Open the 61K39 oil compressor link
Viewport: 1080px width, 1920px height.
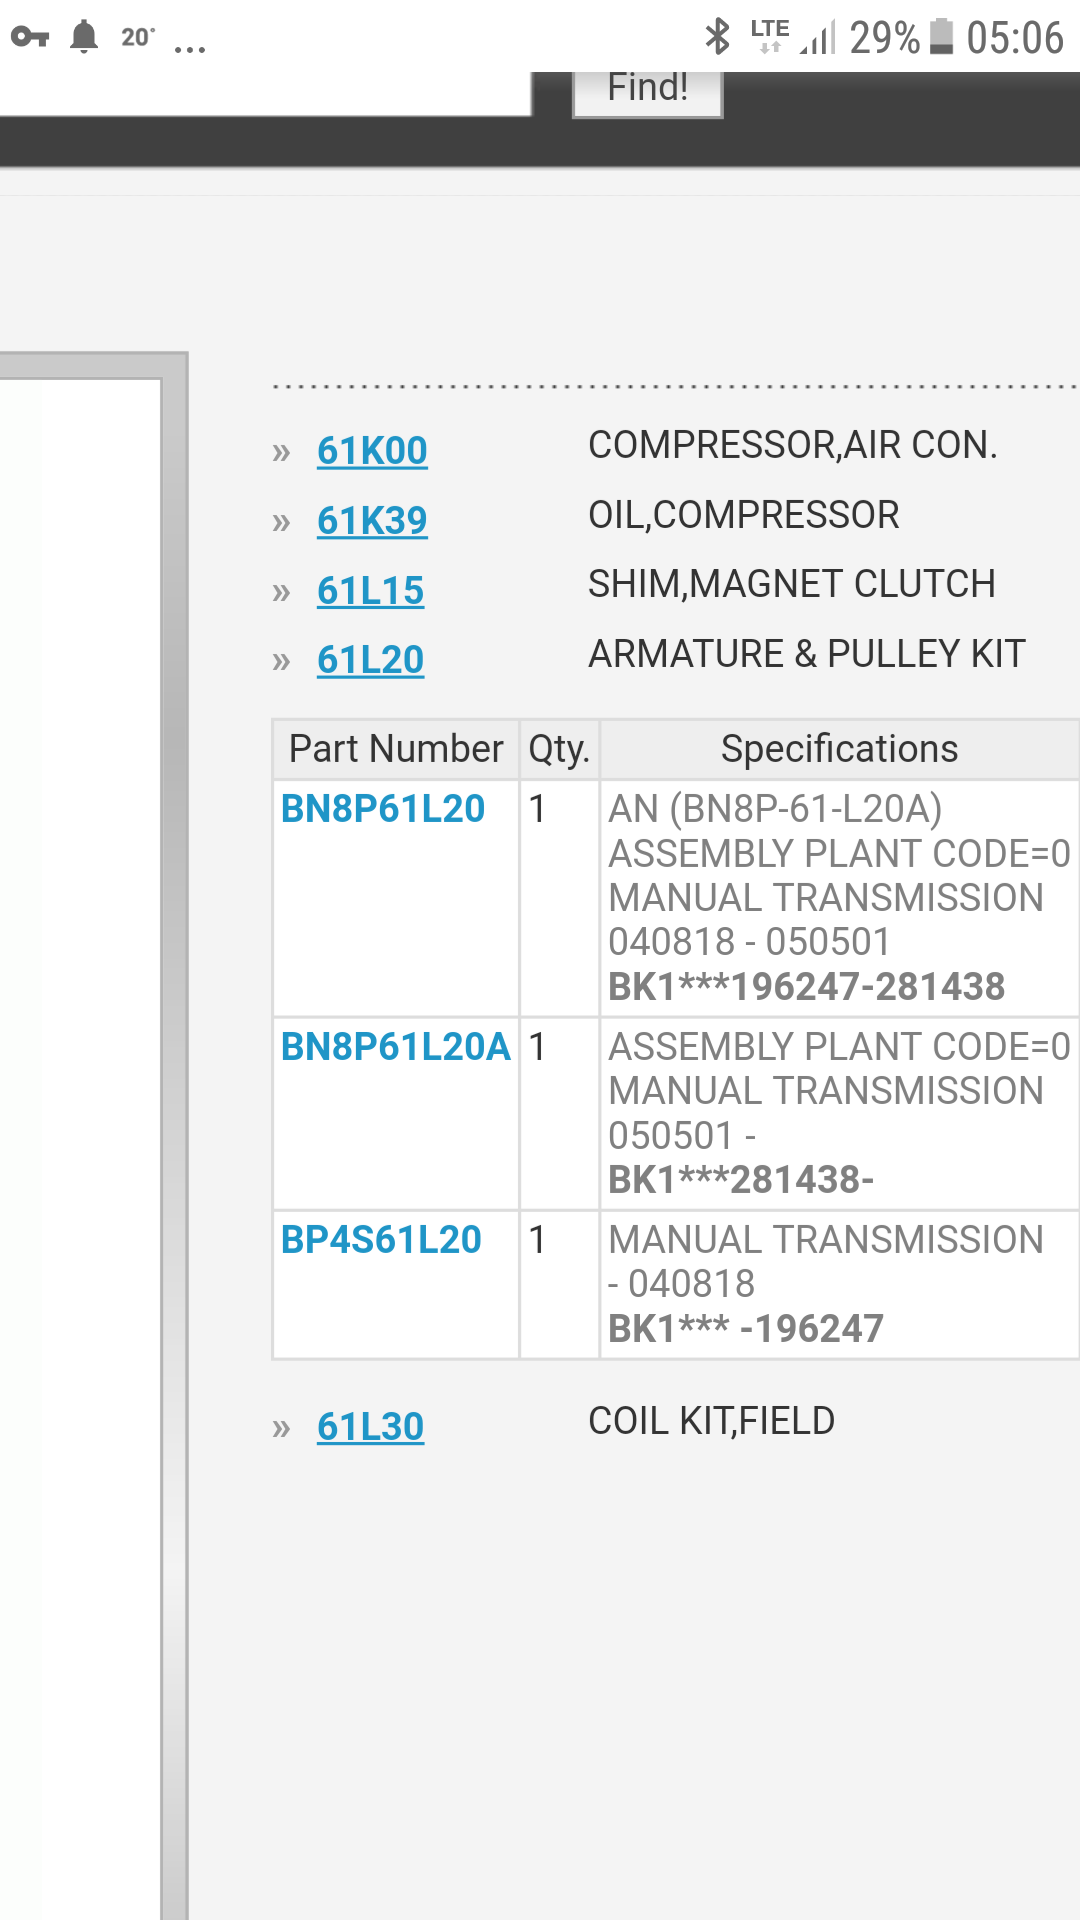click(x=372, y=521)
